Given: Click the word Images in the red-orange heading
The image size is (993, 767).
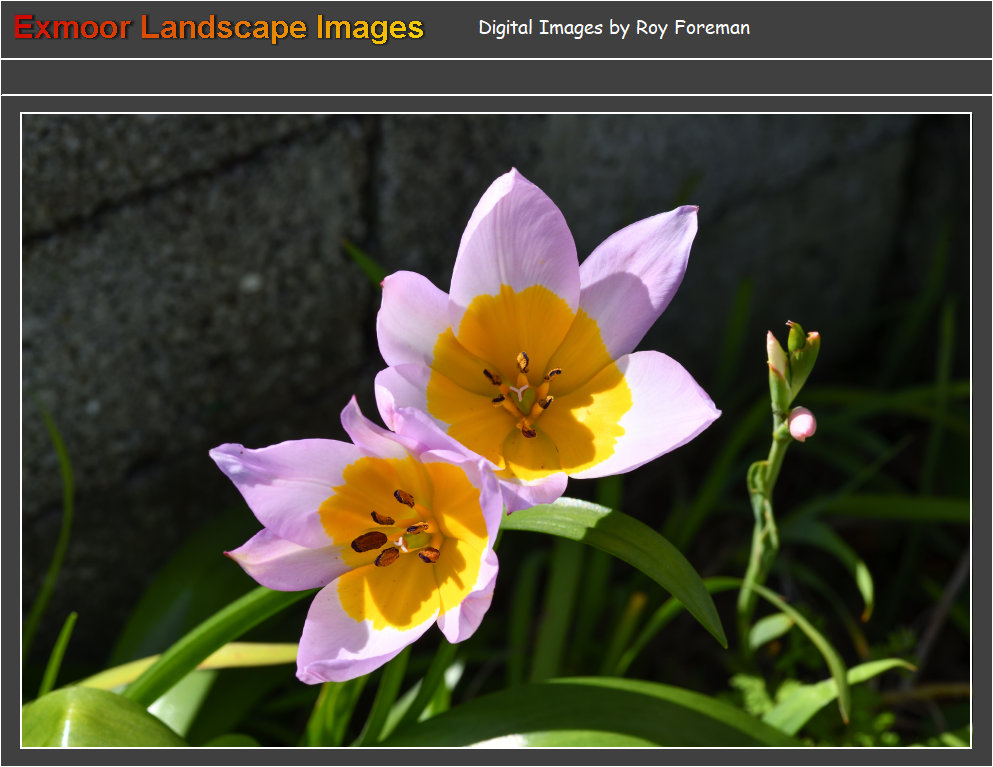Looking at the screenshot, I should click(370, 28).
